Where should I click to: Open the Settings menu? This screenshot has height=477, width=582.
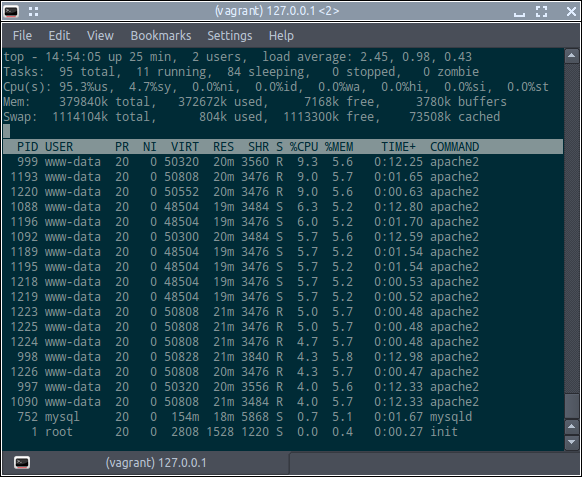230,36
